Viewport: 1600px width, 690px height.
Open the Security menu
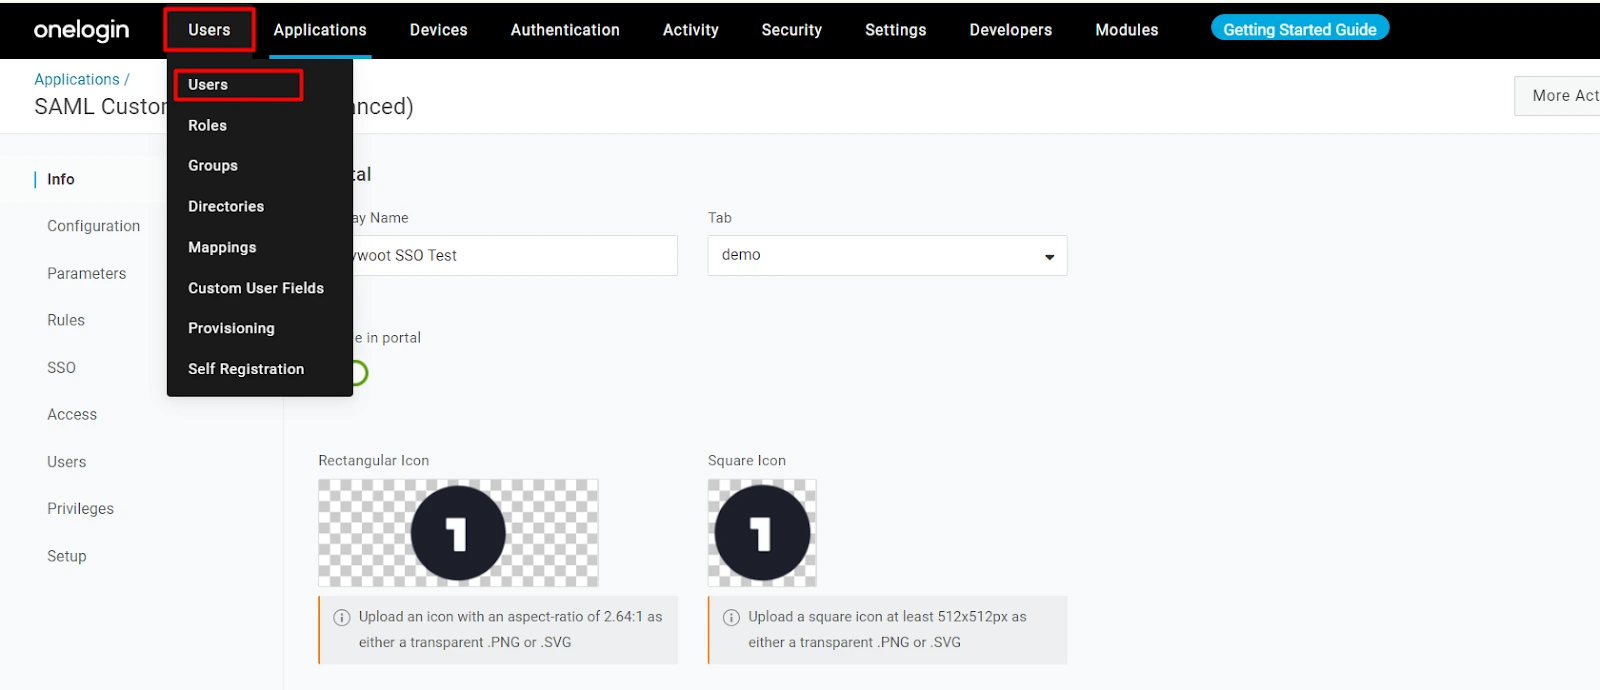(791, 30)
